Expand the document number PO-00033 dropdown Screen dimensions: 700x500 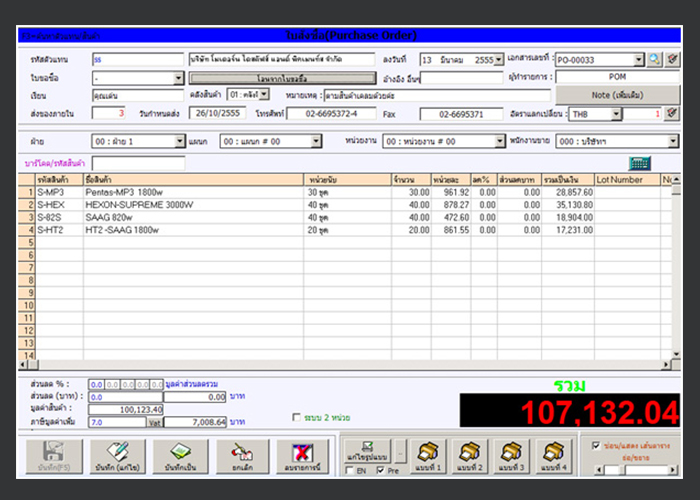click(639, 59)
